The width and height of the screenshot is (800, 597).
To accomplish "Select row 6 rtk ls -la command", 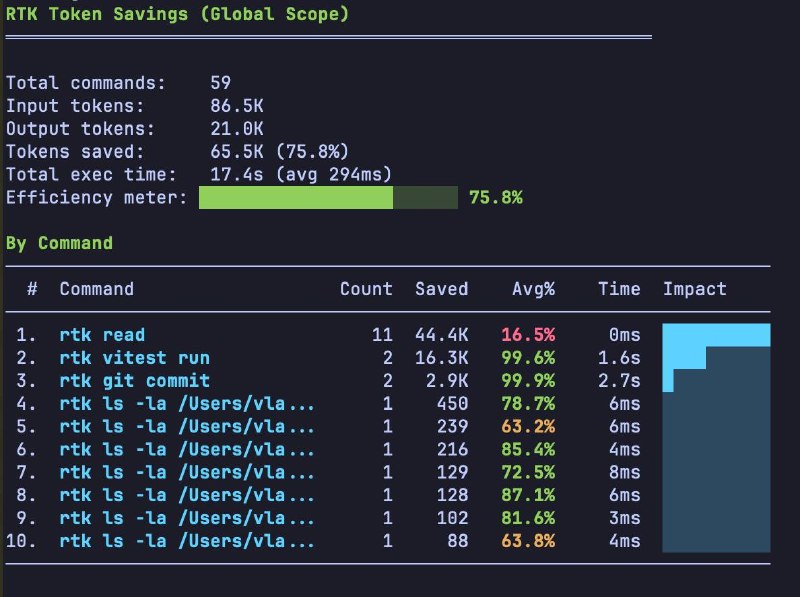I will pyautogui.click(x=187, y=450).
